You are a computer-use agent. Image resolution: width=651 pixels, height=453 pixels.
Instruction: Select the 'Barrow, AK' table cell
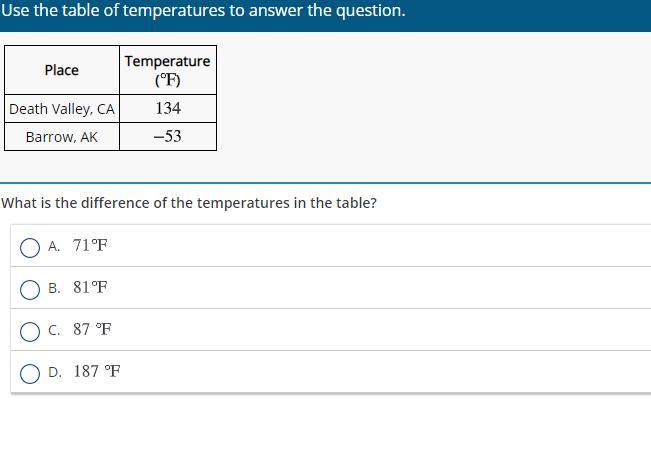click(62, 137)
